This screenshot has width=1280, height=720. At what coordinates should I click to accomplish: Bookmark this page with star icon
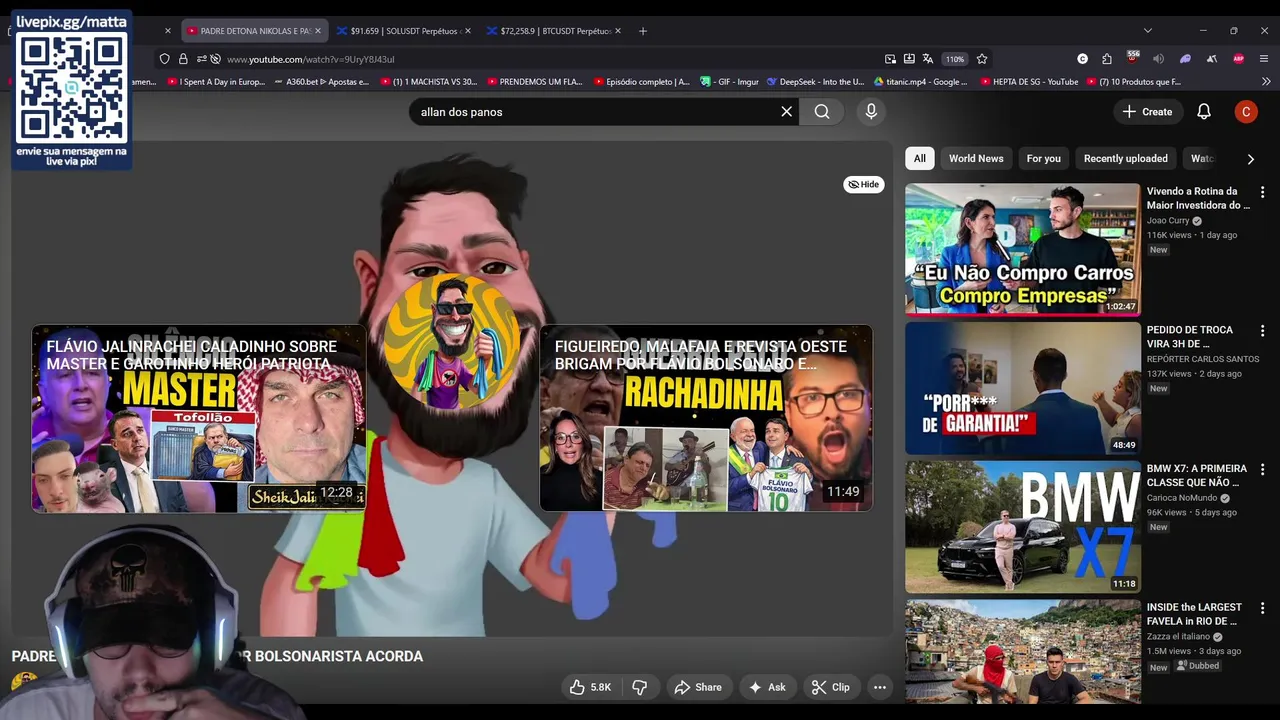click(x=982, y=59)
